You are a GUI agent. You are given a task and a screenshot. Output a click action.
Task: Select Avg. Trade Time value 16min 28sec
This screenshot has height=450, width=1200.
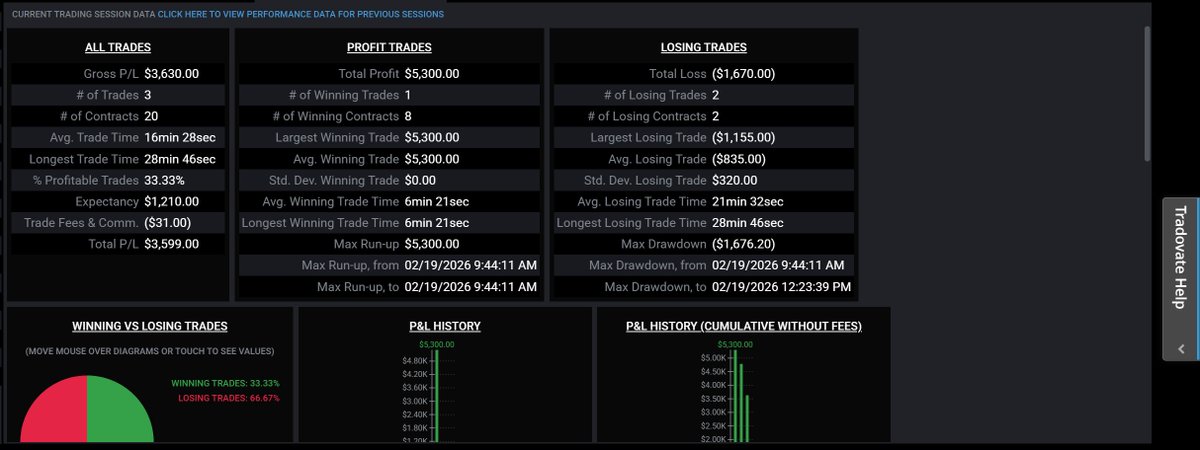[x=179, y=138]
